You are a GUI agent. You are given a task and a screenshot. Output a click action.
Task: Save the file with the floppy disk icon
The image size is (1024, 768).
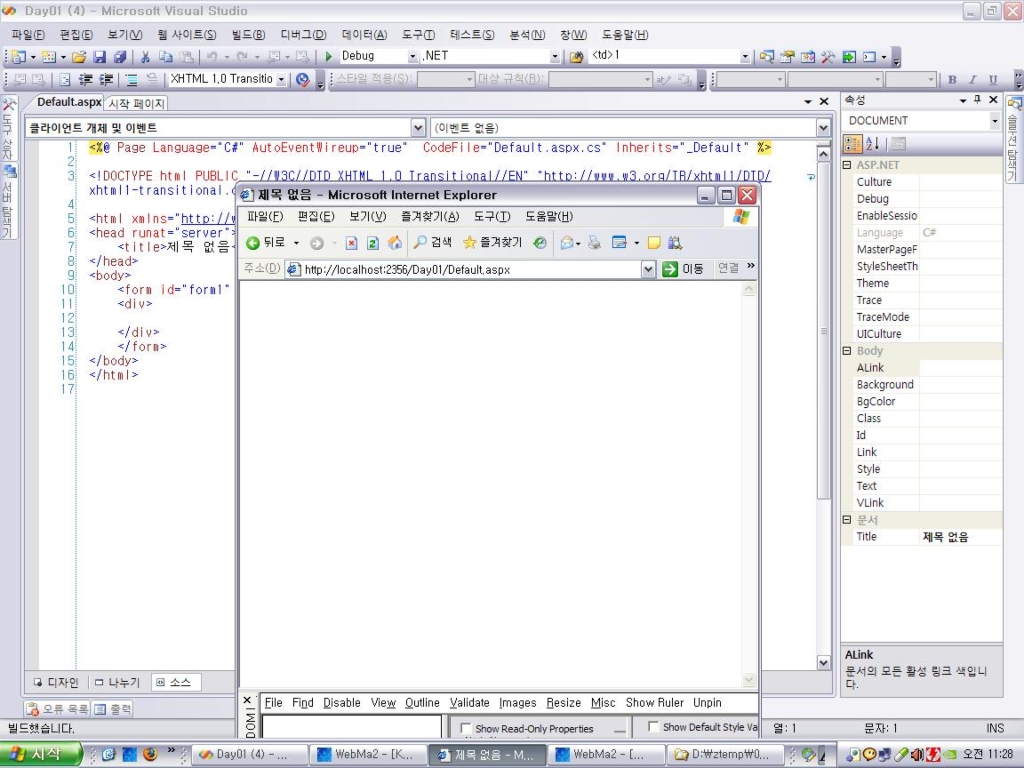[99, 57]
